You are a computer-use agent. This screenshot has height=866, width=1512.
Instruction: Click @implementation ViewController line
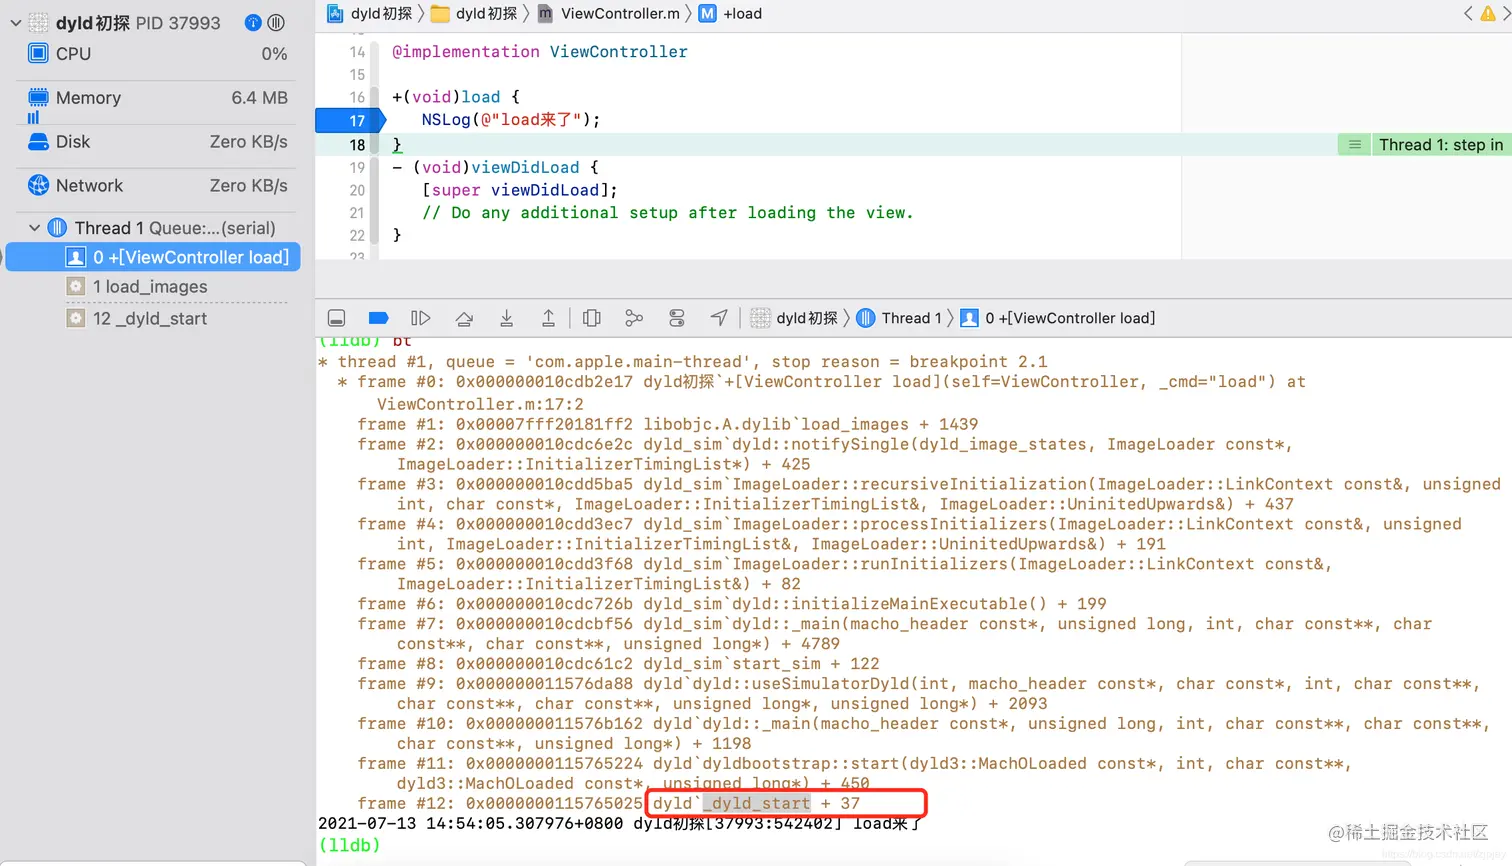pyautogui.click(x=540, y=52)
